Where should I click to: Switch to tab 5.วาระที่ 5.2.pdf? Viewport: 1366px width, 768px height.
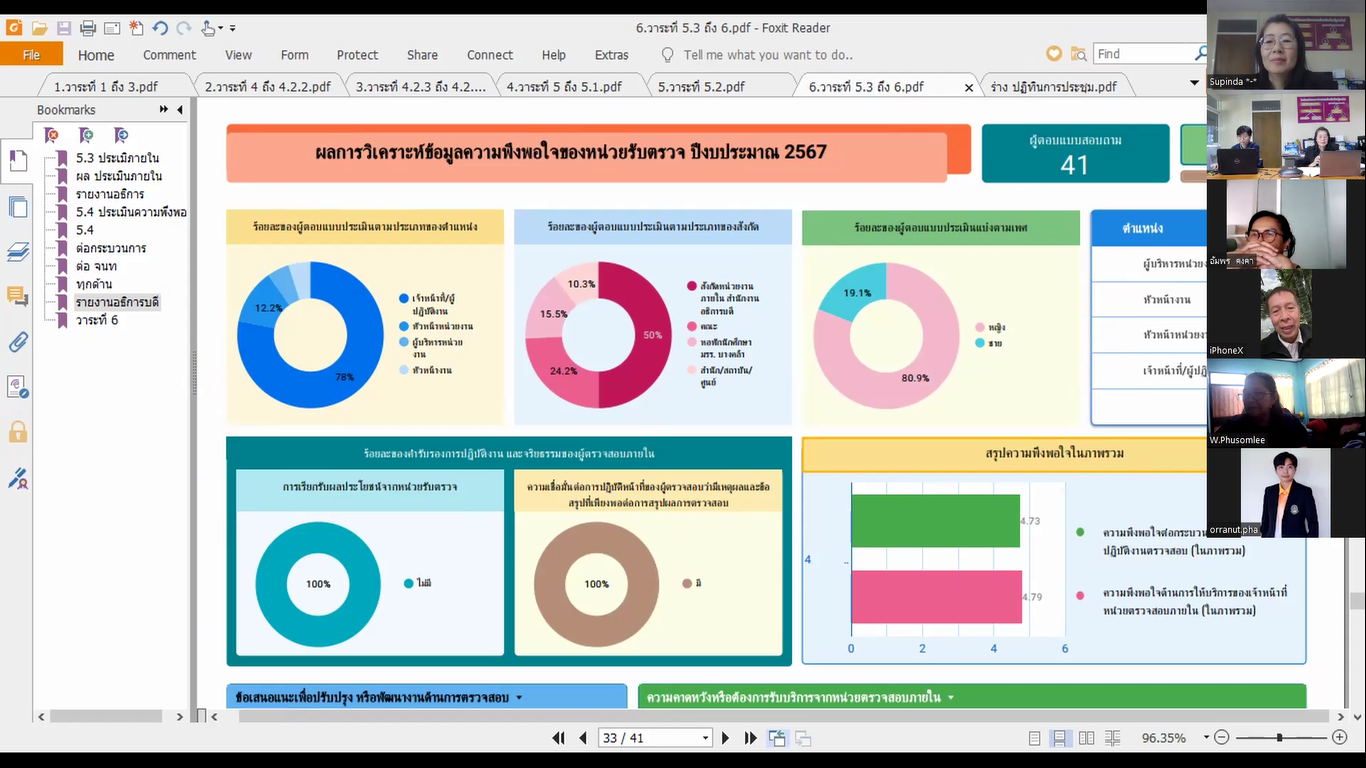coord(701,87)
